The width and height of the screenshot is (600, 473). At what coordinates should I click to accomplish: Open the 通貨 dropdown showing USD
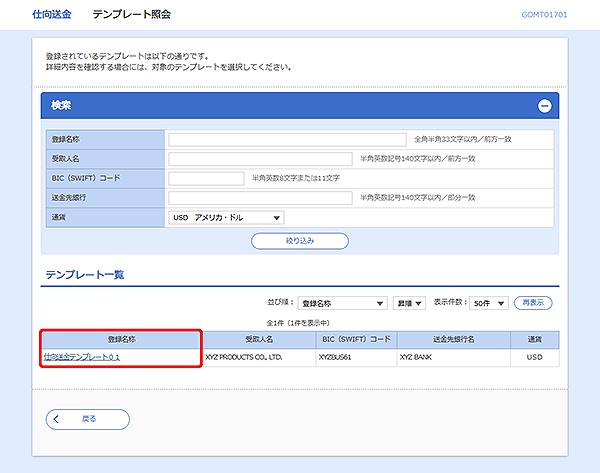(x=226, y=217)
